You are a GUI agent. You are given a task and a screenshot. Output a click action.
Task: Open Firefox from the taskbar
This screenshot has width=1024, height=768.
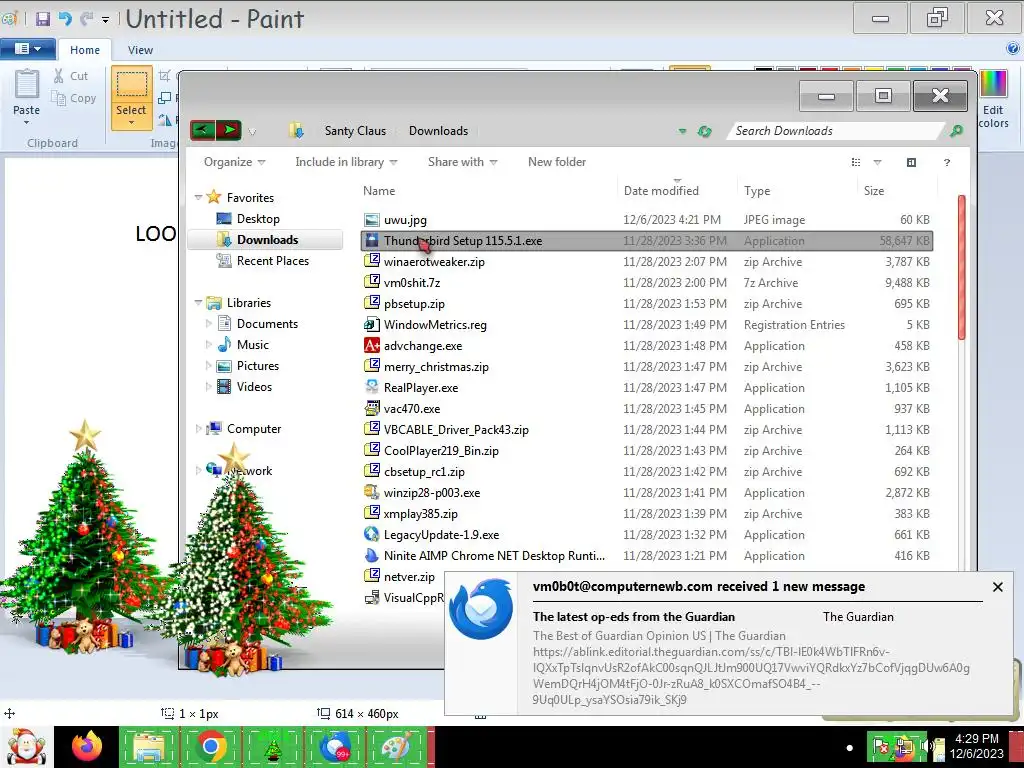click(x=87, y=747)
